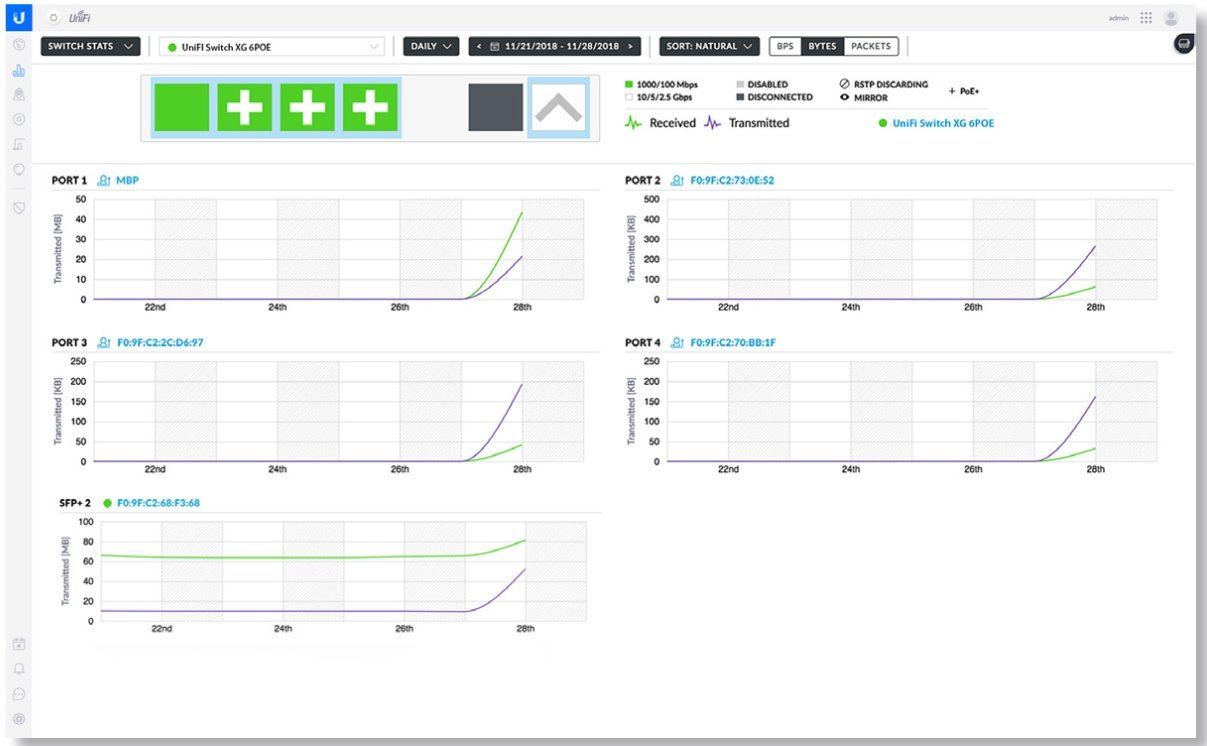
Task: Open the notifications bell in sidebar
Action: (x=19, y=668)
